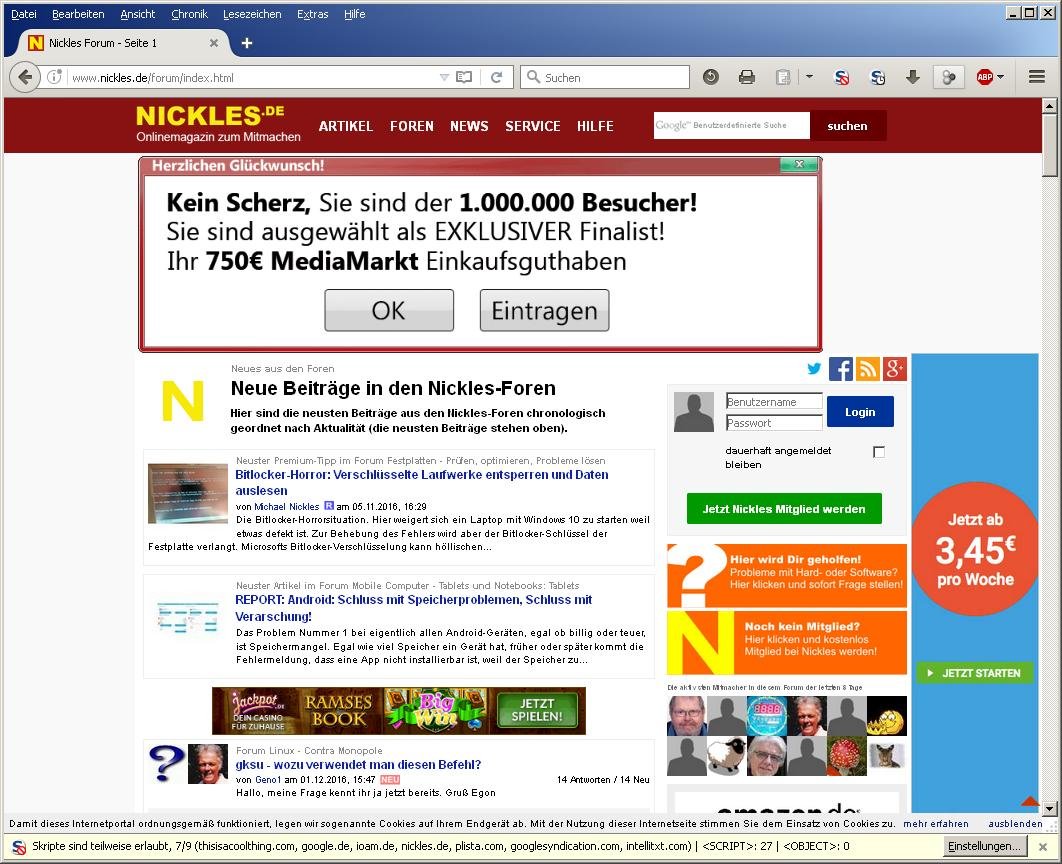
Task: Open the history clock toolbar icon
Action: pyautogui.click(x=710, y=77)
